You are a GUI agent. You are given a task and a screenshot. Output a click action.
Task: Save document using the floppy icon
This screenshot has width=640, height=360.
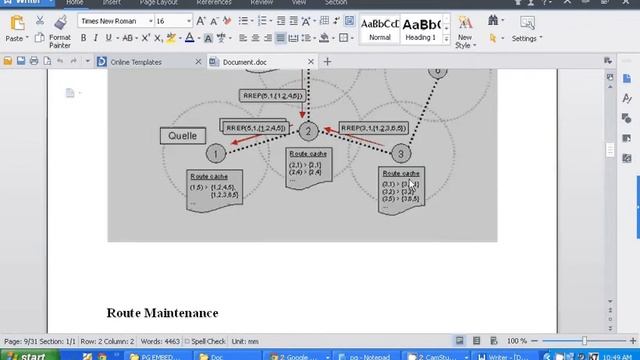(21, 61)
